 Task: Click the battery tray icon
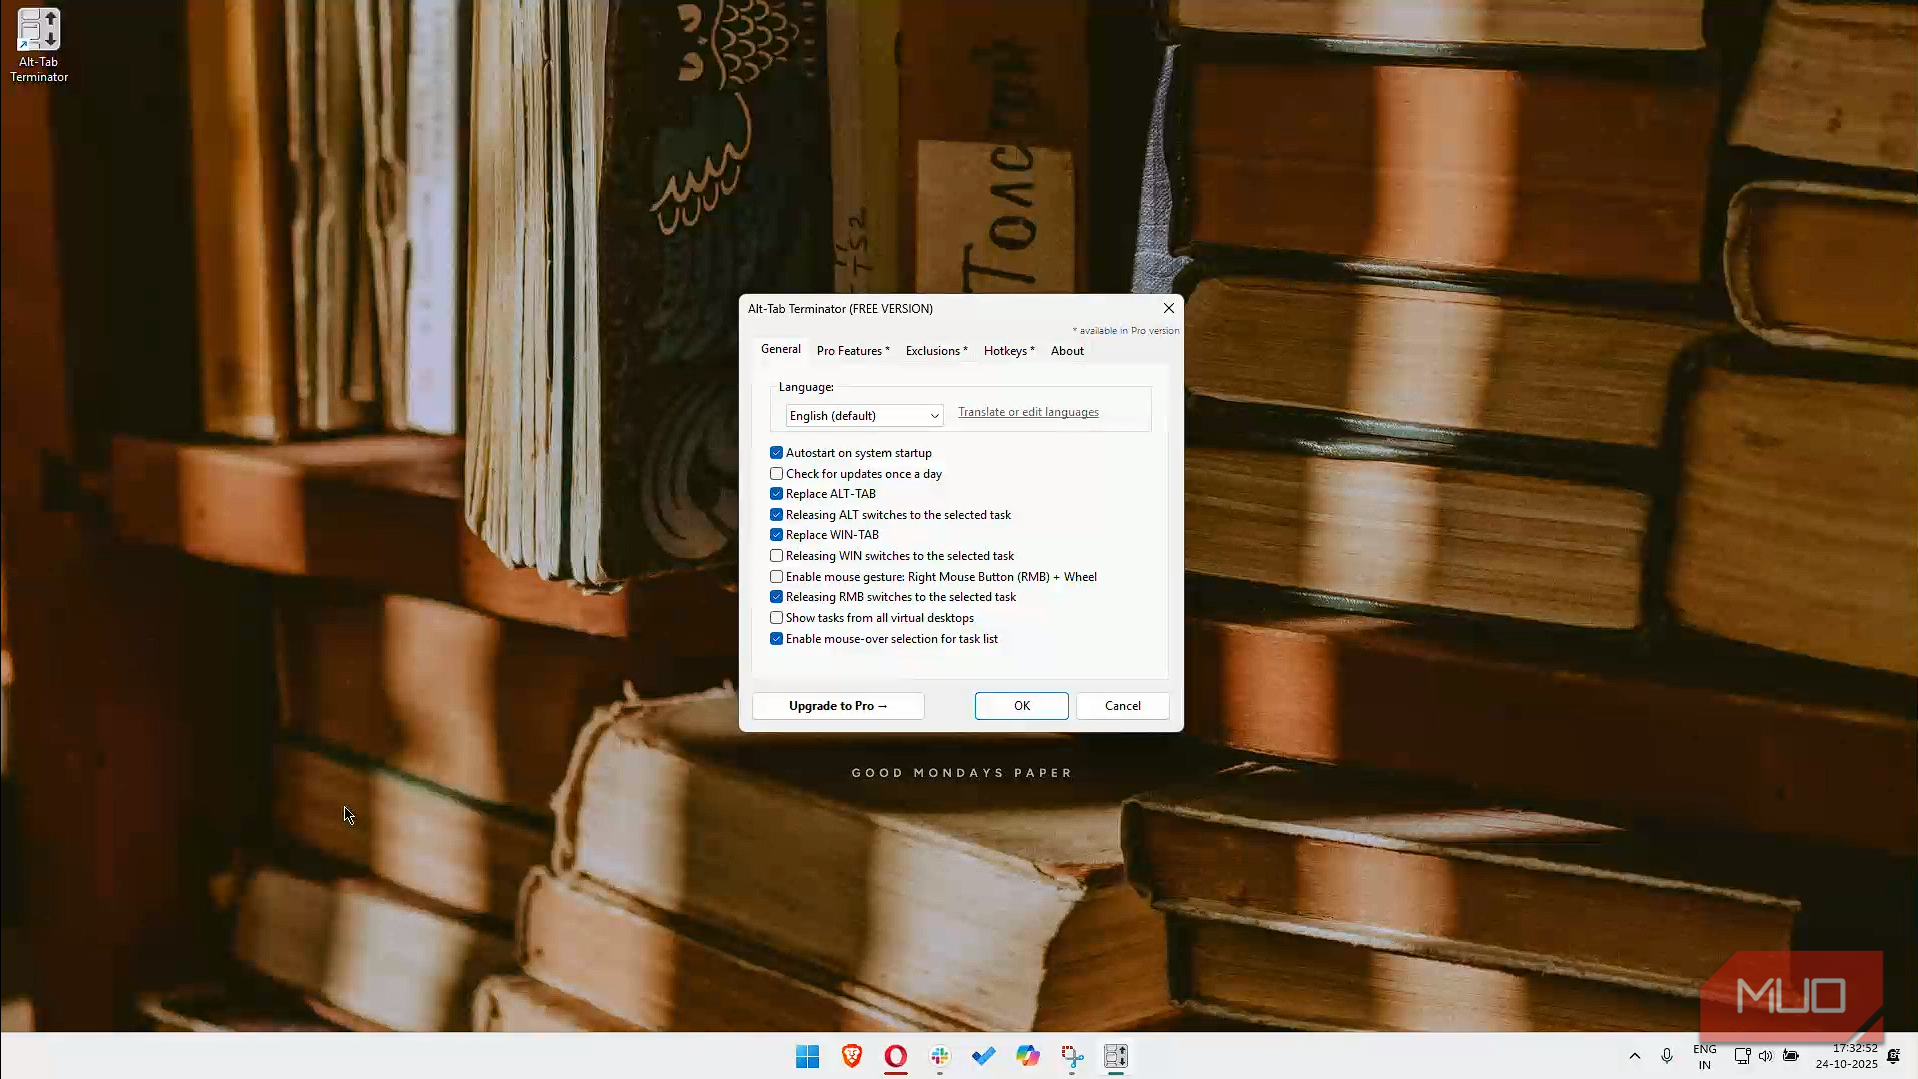(1791, 1056)
